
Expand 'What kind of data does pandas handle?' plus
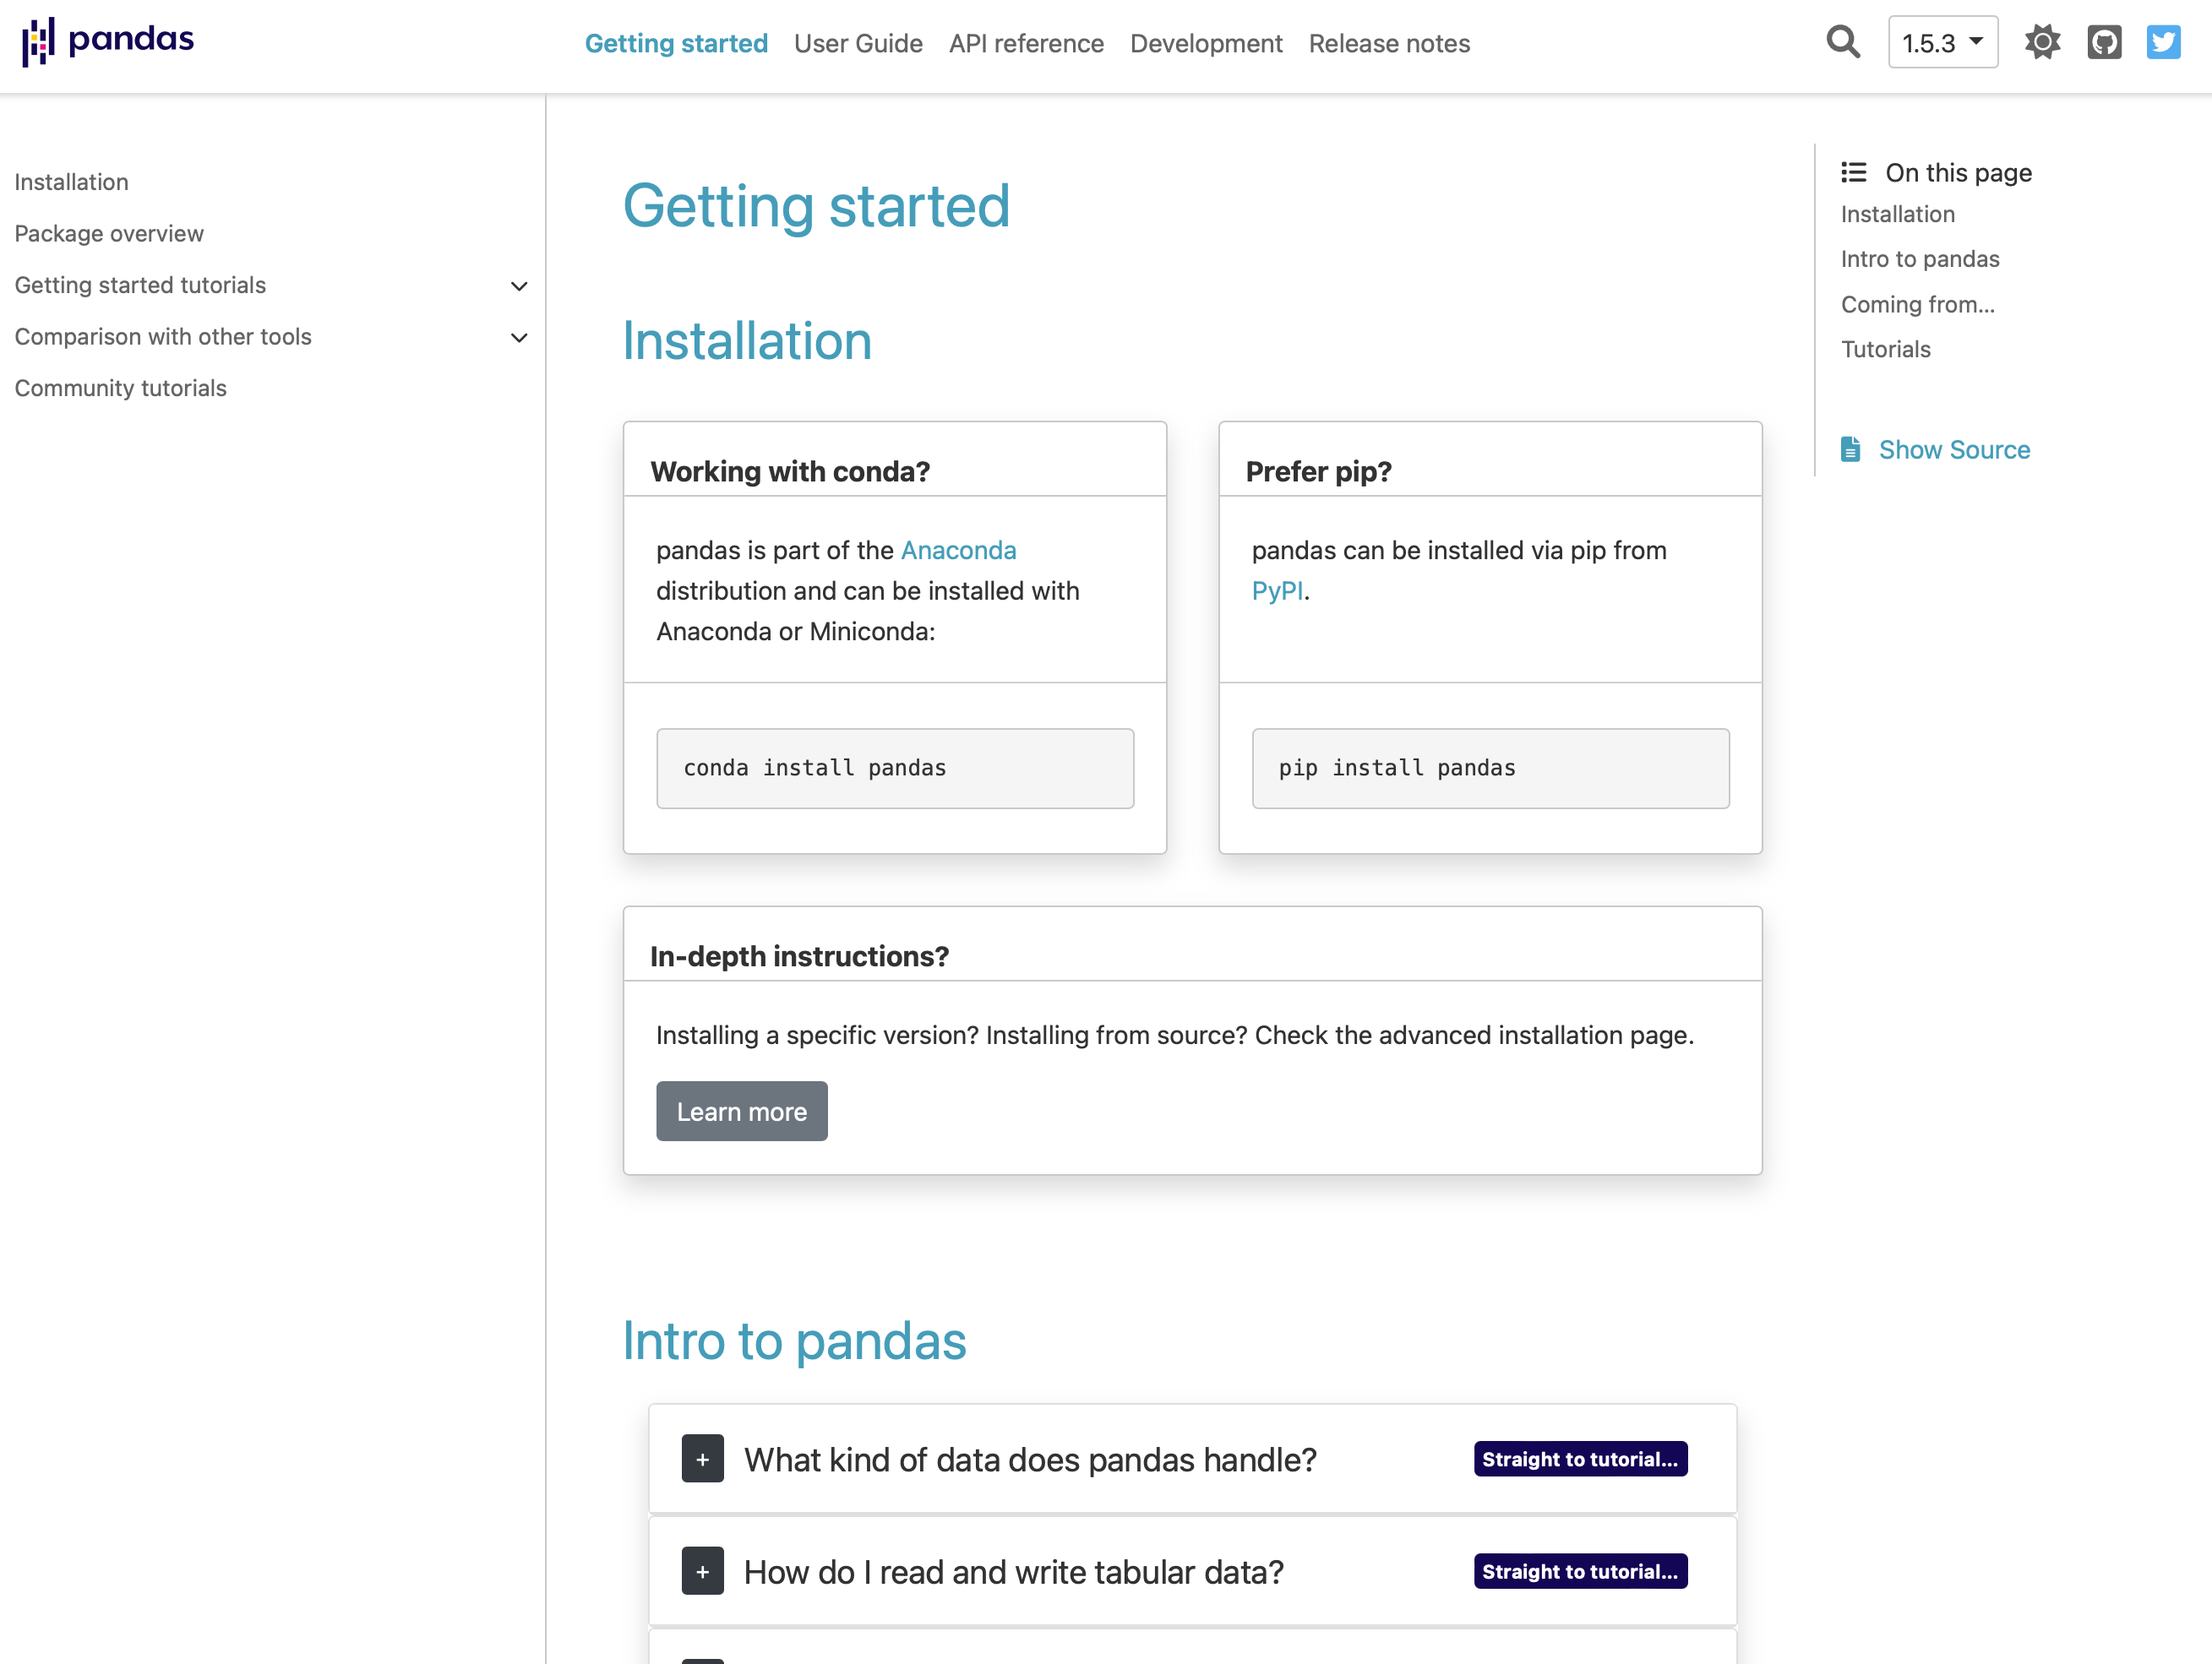[x=702, y=1459]
